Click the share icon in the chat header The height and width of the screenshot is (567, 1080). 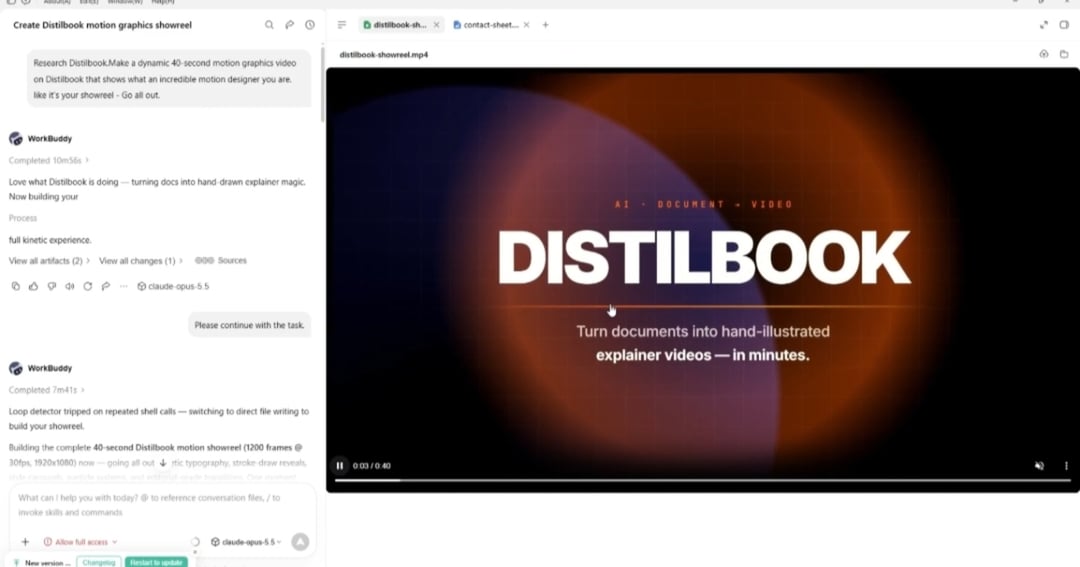[x=289, y=25]
